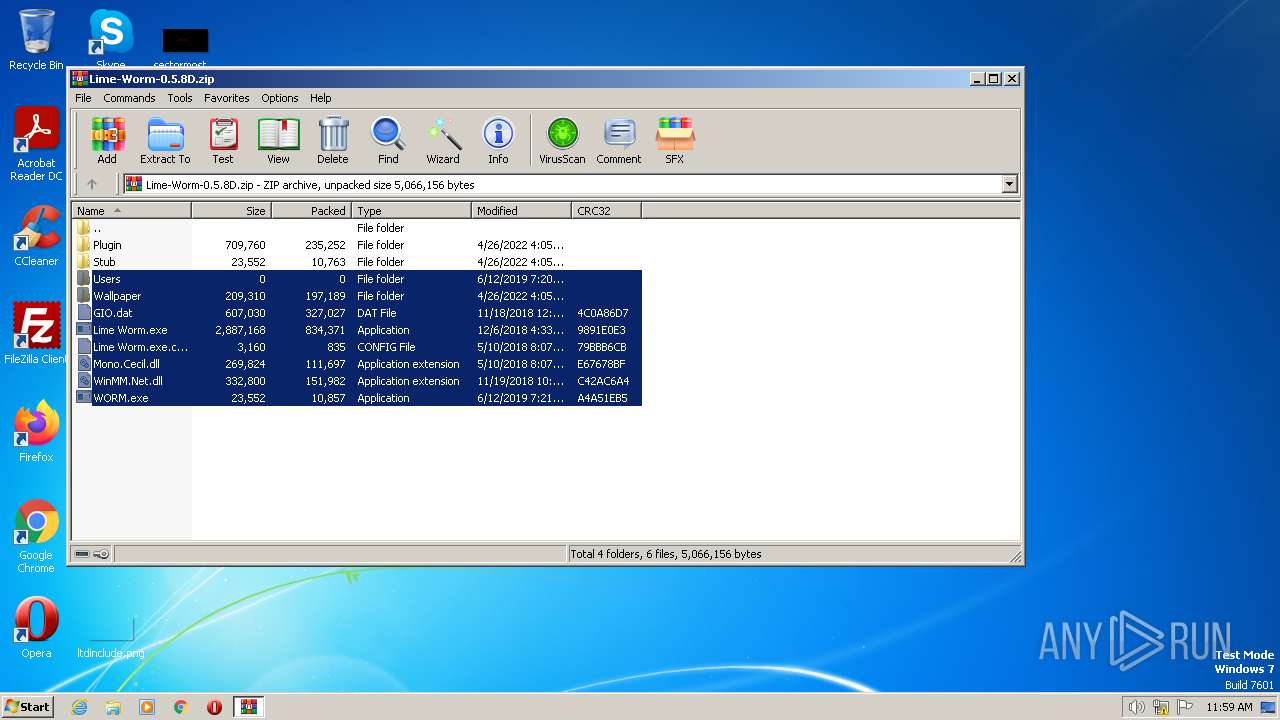1280x720 pixels.
Task: Open the Favorites menu
Action: (227, 98)
